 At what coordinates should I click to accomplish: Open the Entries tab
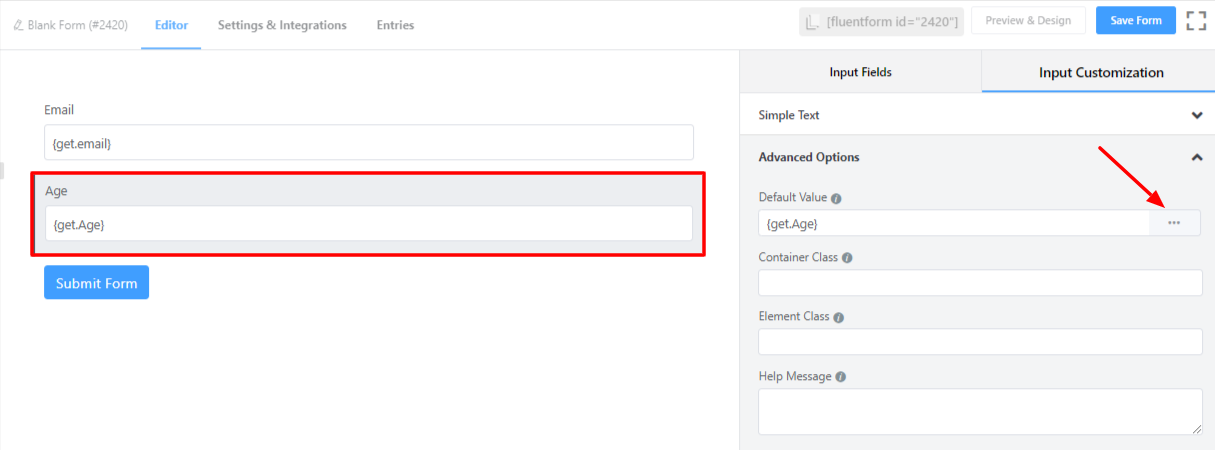click(x=395, y=25)
